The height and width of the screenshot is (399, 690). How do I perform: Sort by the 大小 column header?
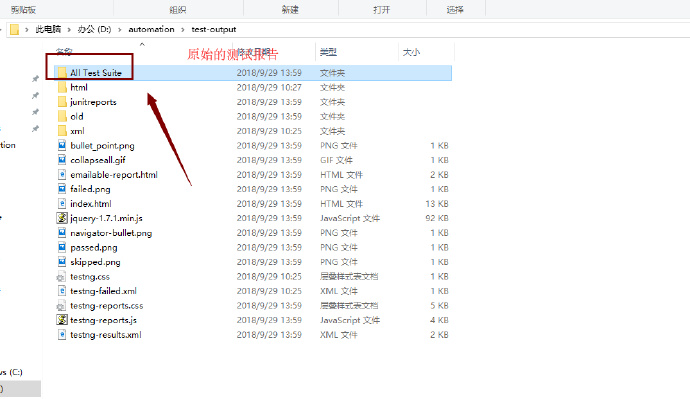(x=411, y=52)
